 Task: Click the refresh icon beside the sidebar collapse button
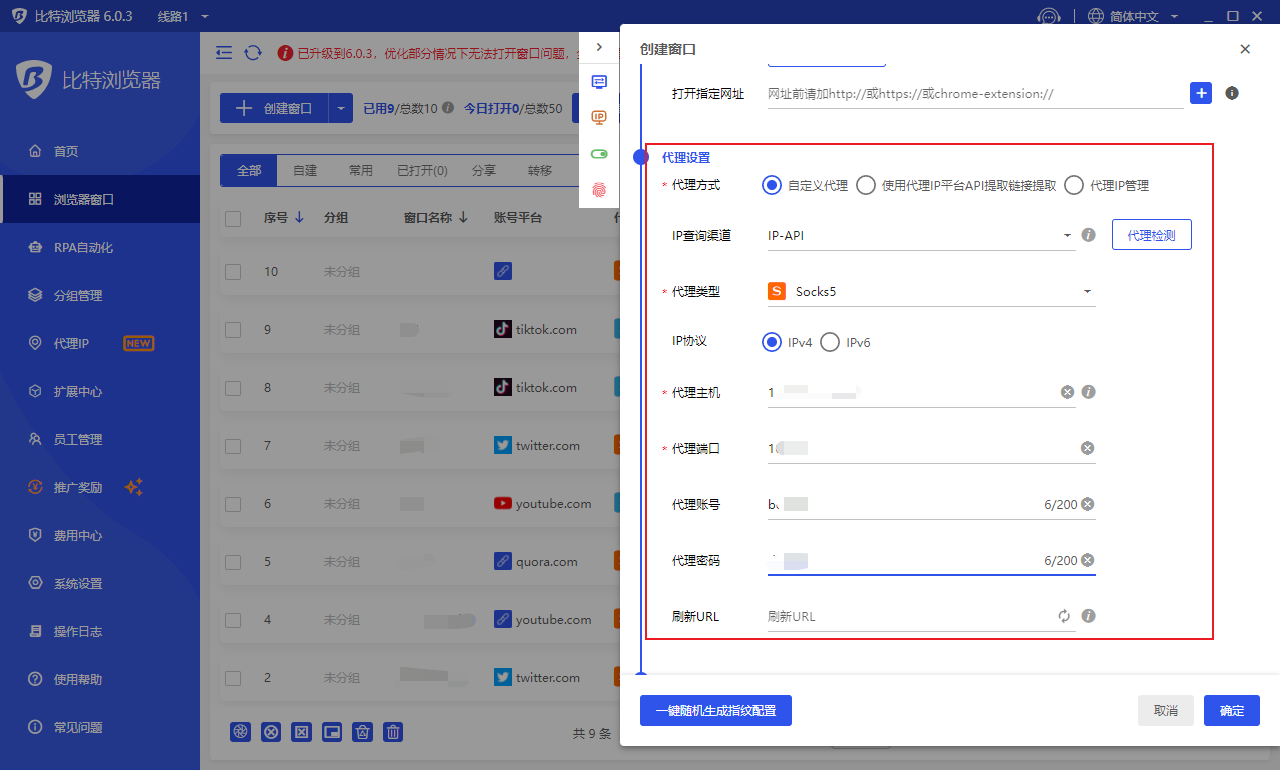point(253,53)
